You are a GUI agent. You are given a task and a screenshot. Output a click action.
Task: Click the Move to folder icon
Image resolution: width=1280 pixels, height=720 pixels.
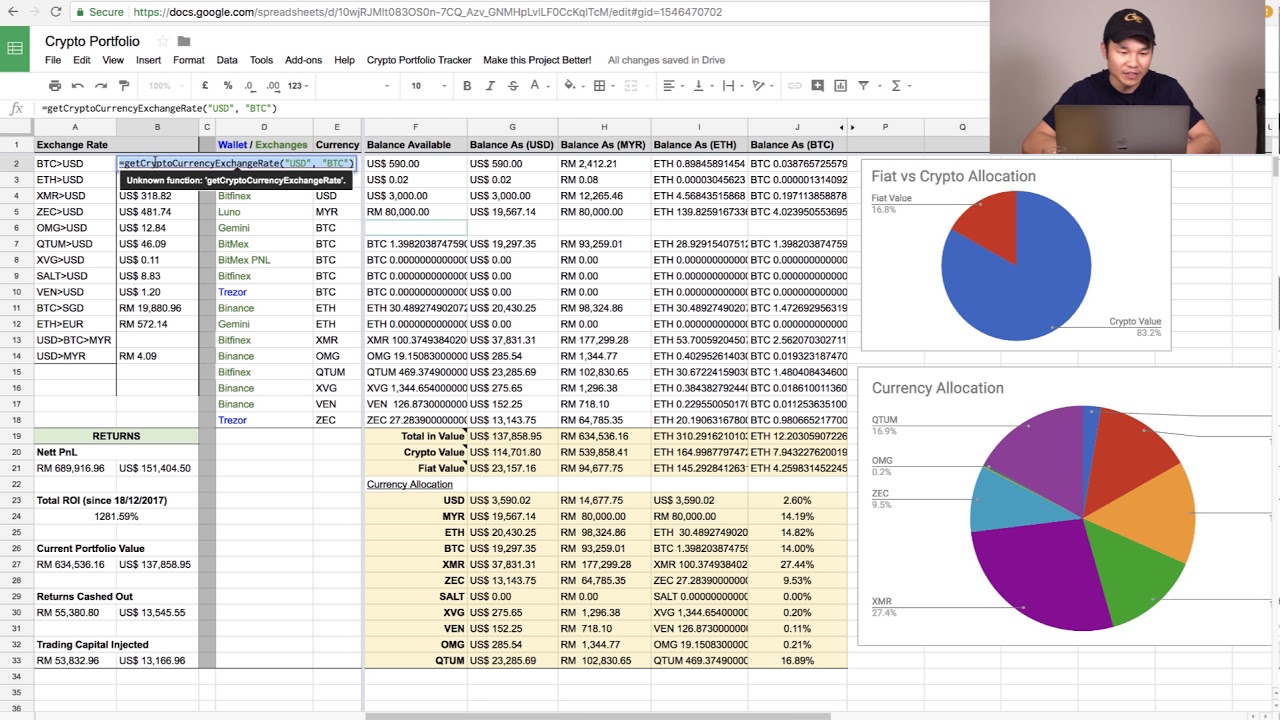pos(184,41)
